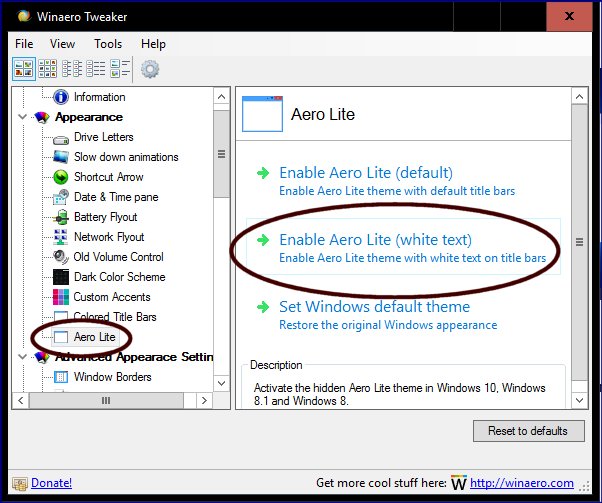Viewport: 602px width, 503px height.
Task: Select Drive Letters tree item
Action: click(104, 137)
